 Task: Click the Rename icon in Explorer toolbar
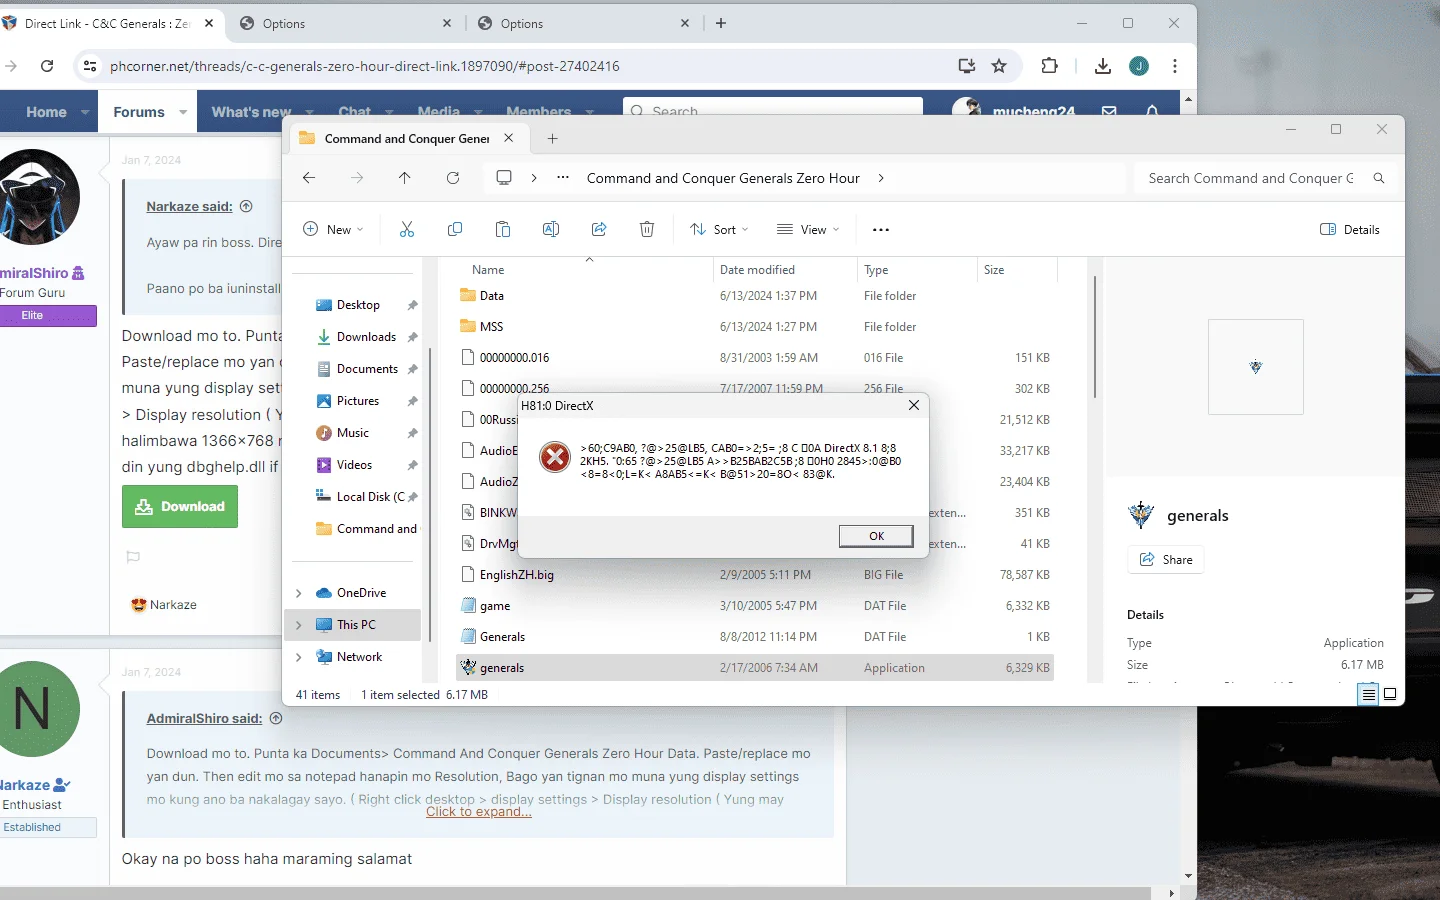tap(551, 230)
